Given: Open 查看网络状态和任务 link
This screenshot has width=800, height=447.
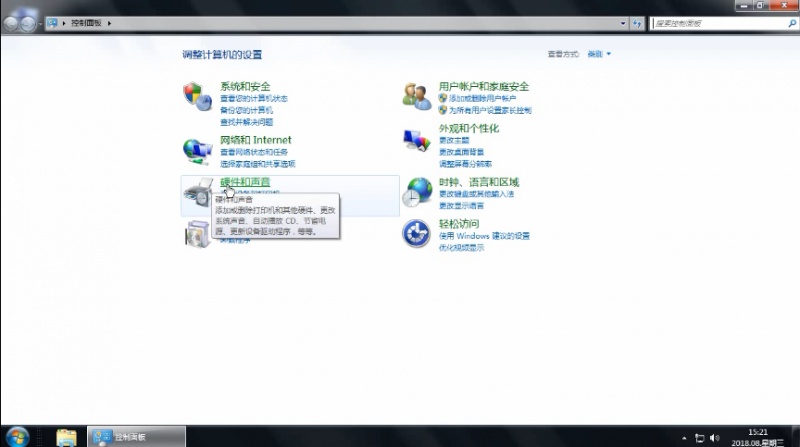Looking at the screenshot, I should point(254,152).
